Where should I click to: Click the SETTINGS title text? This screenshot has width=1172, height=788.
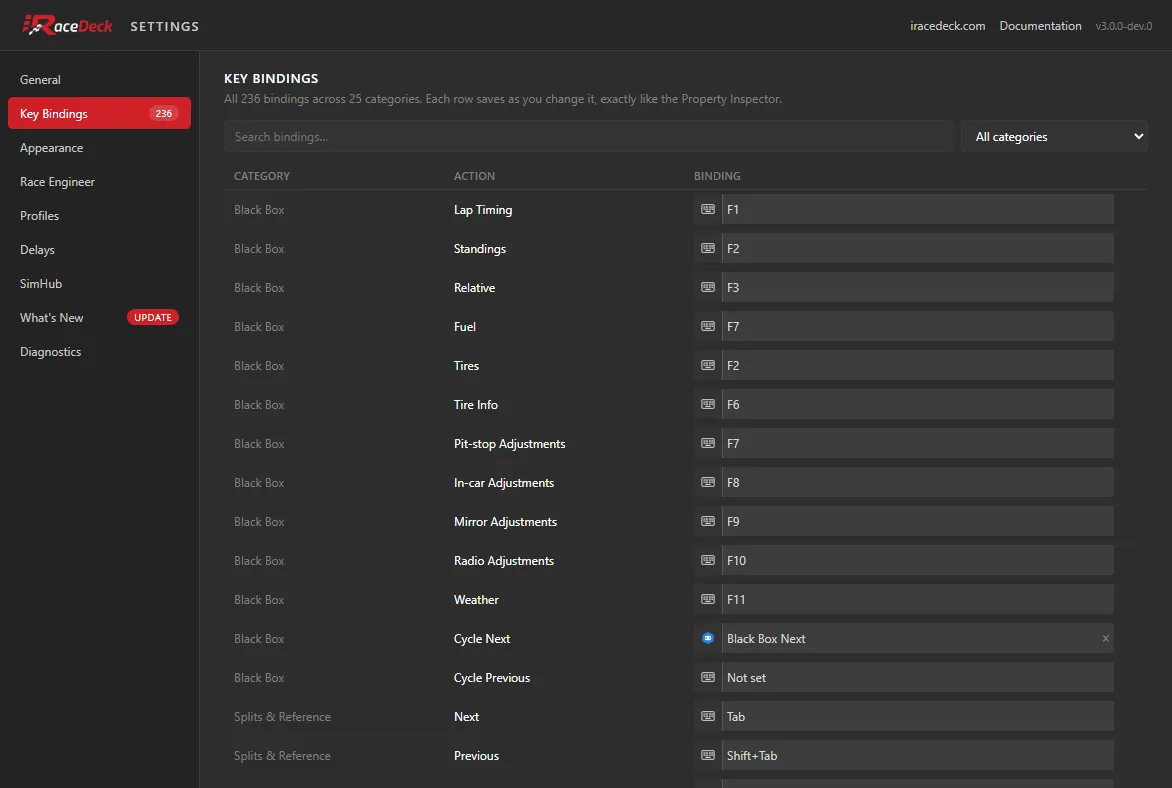(x=164, y=26)
